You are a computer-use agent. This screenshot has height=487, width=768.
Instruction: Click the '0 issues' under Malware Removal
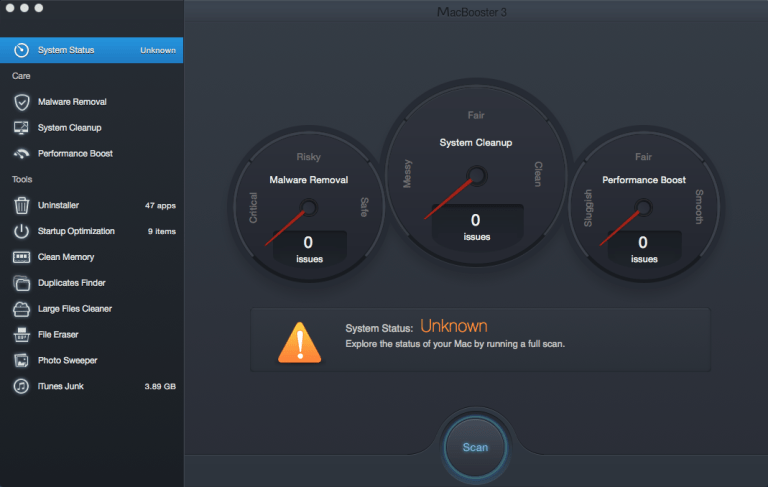(x=309, y=248)
